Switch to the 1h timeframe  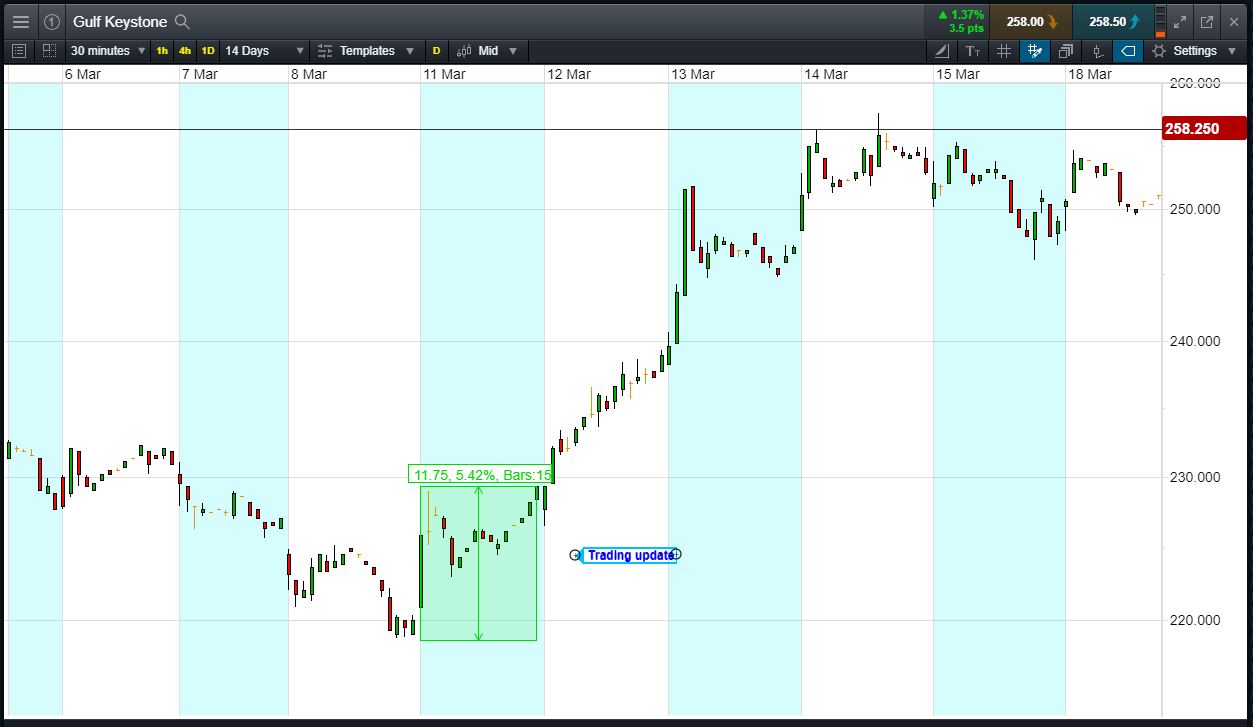(x=162, y=51)
